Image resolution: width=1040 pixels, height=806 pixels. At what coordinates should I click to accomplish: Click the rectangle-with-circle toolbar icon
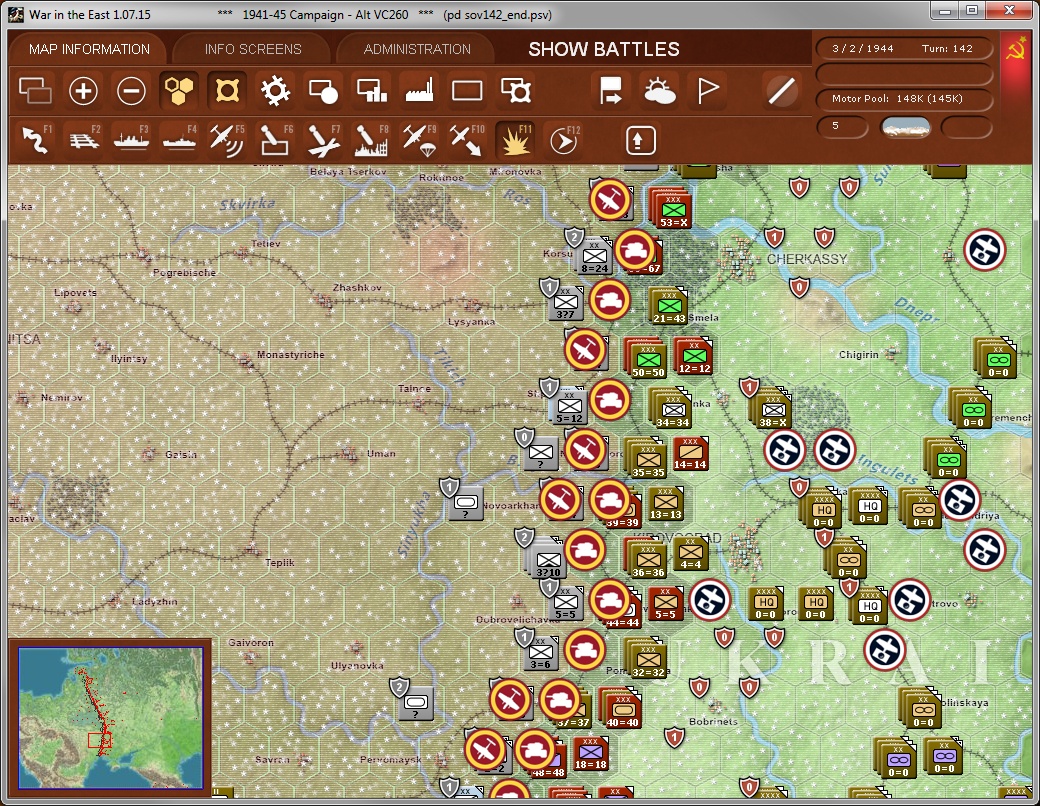click(323, 91)
